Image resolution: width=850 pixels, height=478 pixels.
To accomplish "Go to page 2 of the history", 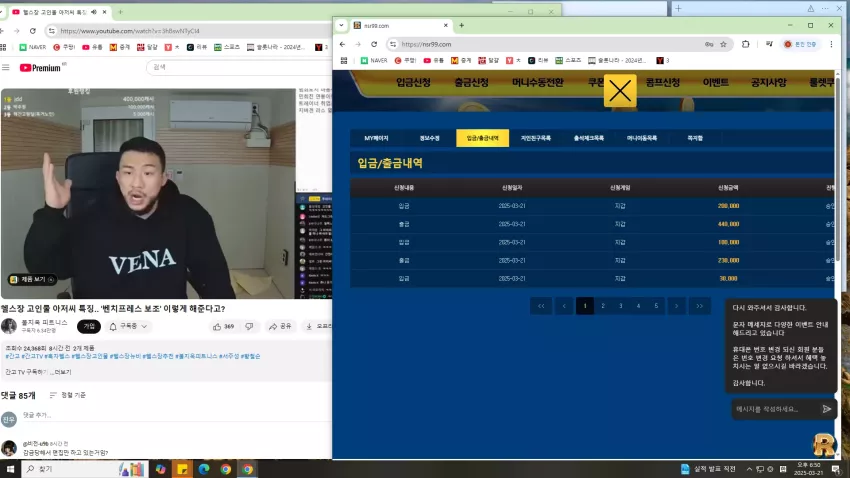I will pos(603,306).
